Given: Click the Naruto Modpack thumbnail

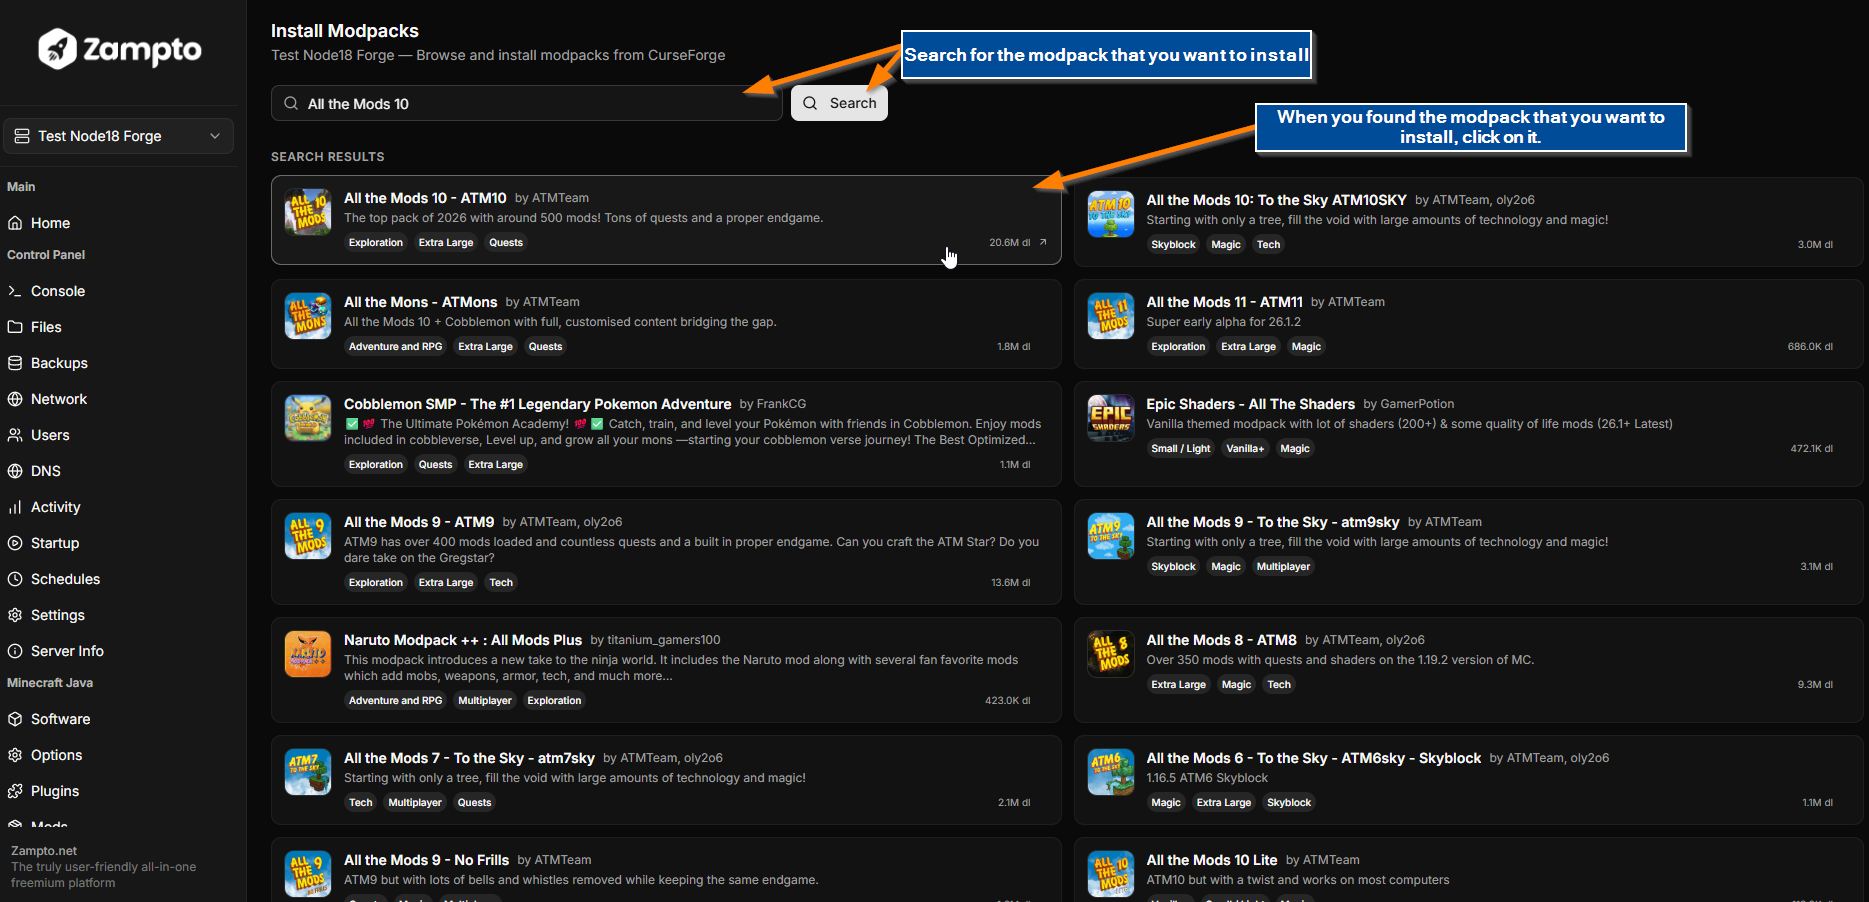Looking at the screenshot, I should [308, 654].
